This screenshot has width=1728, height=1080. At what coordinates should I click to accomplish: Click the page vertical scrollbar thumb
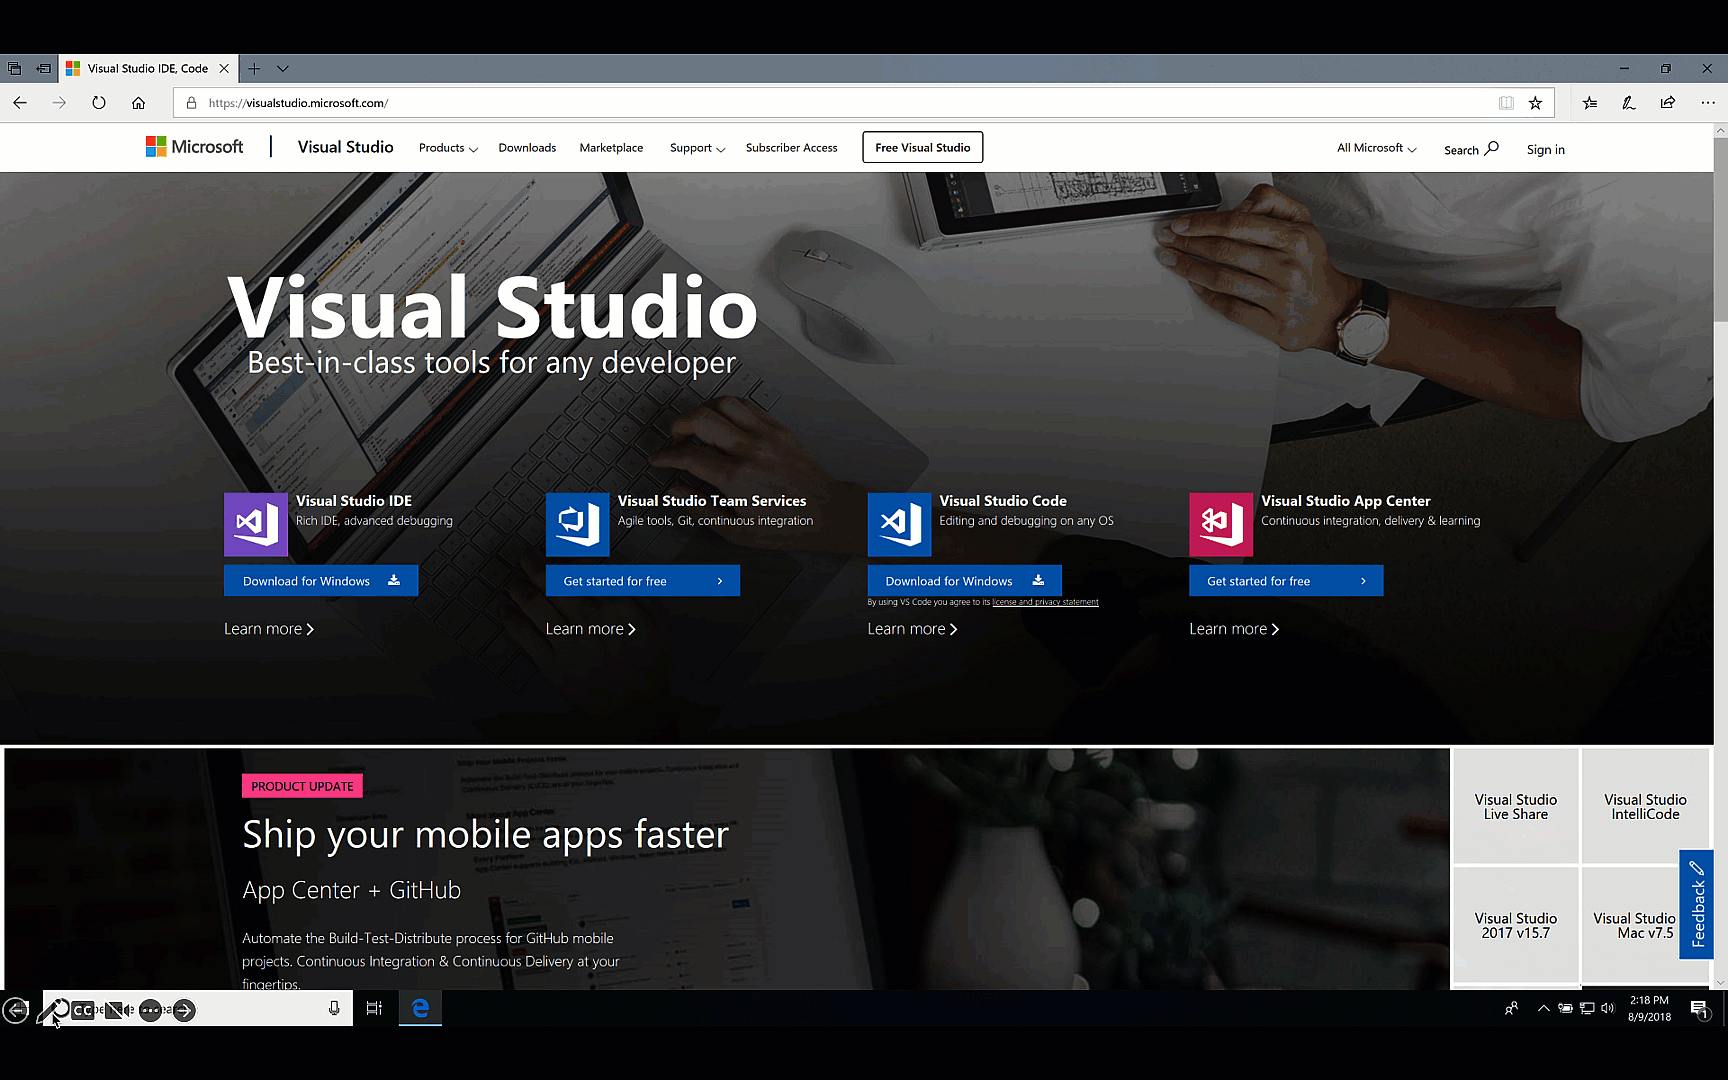point(1720,230)
